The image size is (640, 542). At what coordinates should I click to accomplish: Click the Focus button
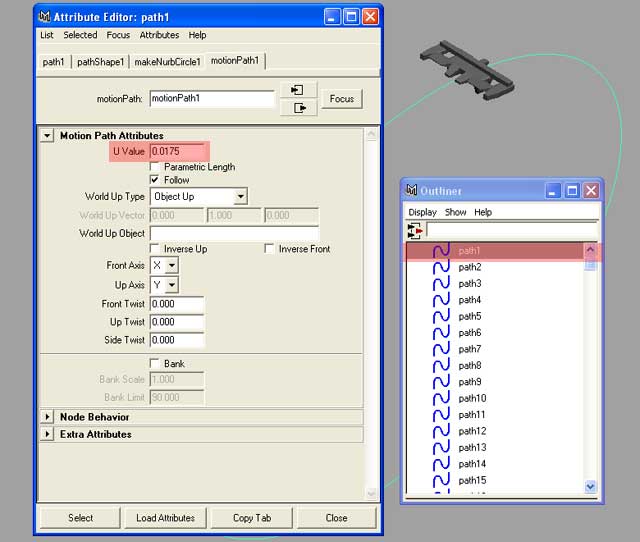click(x=342, y=99)
